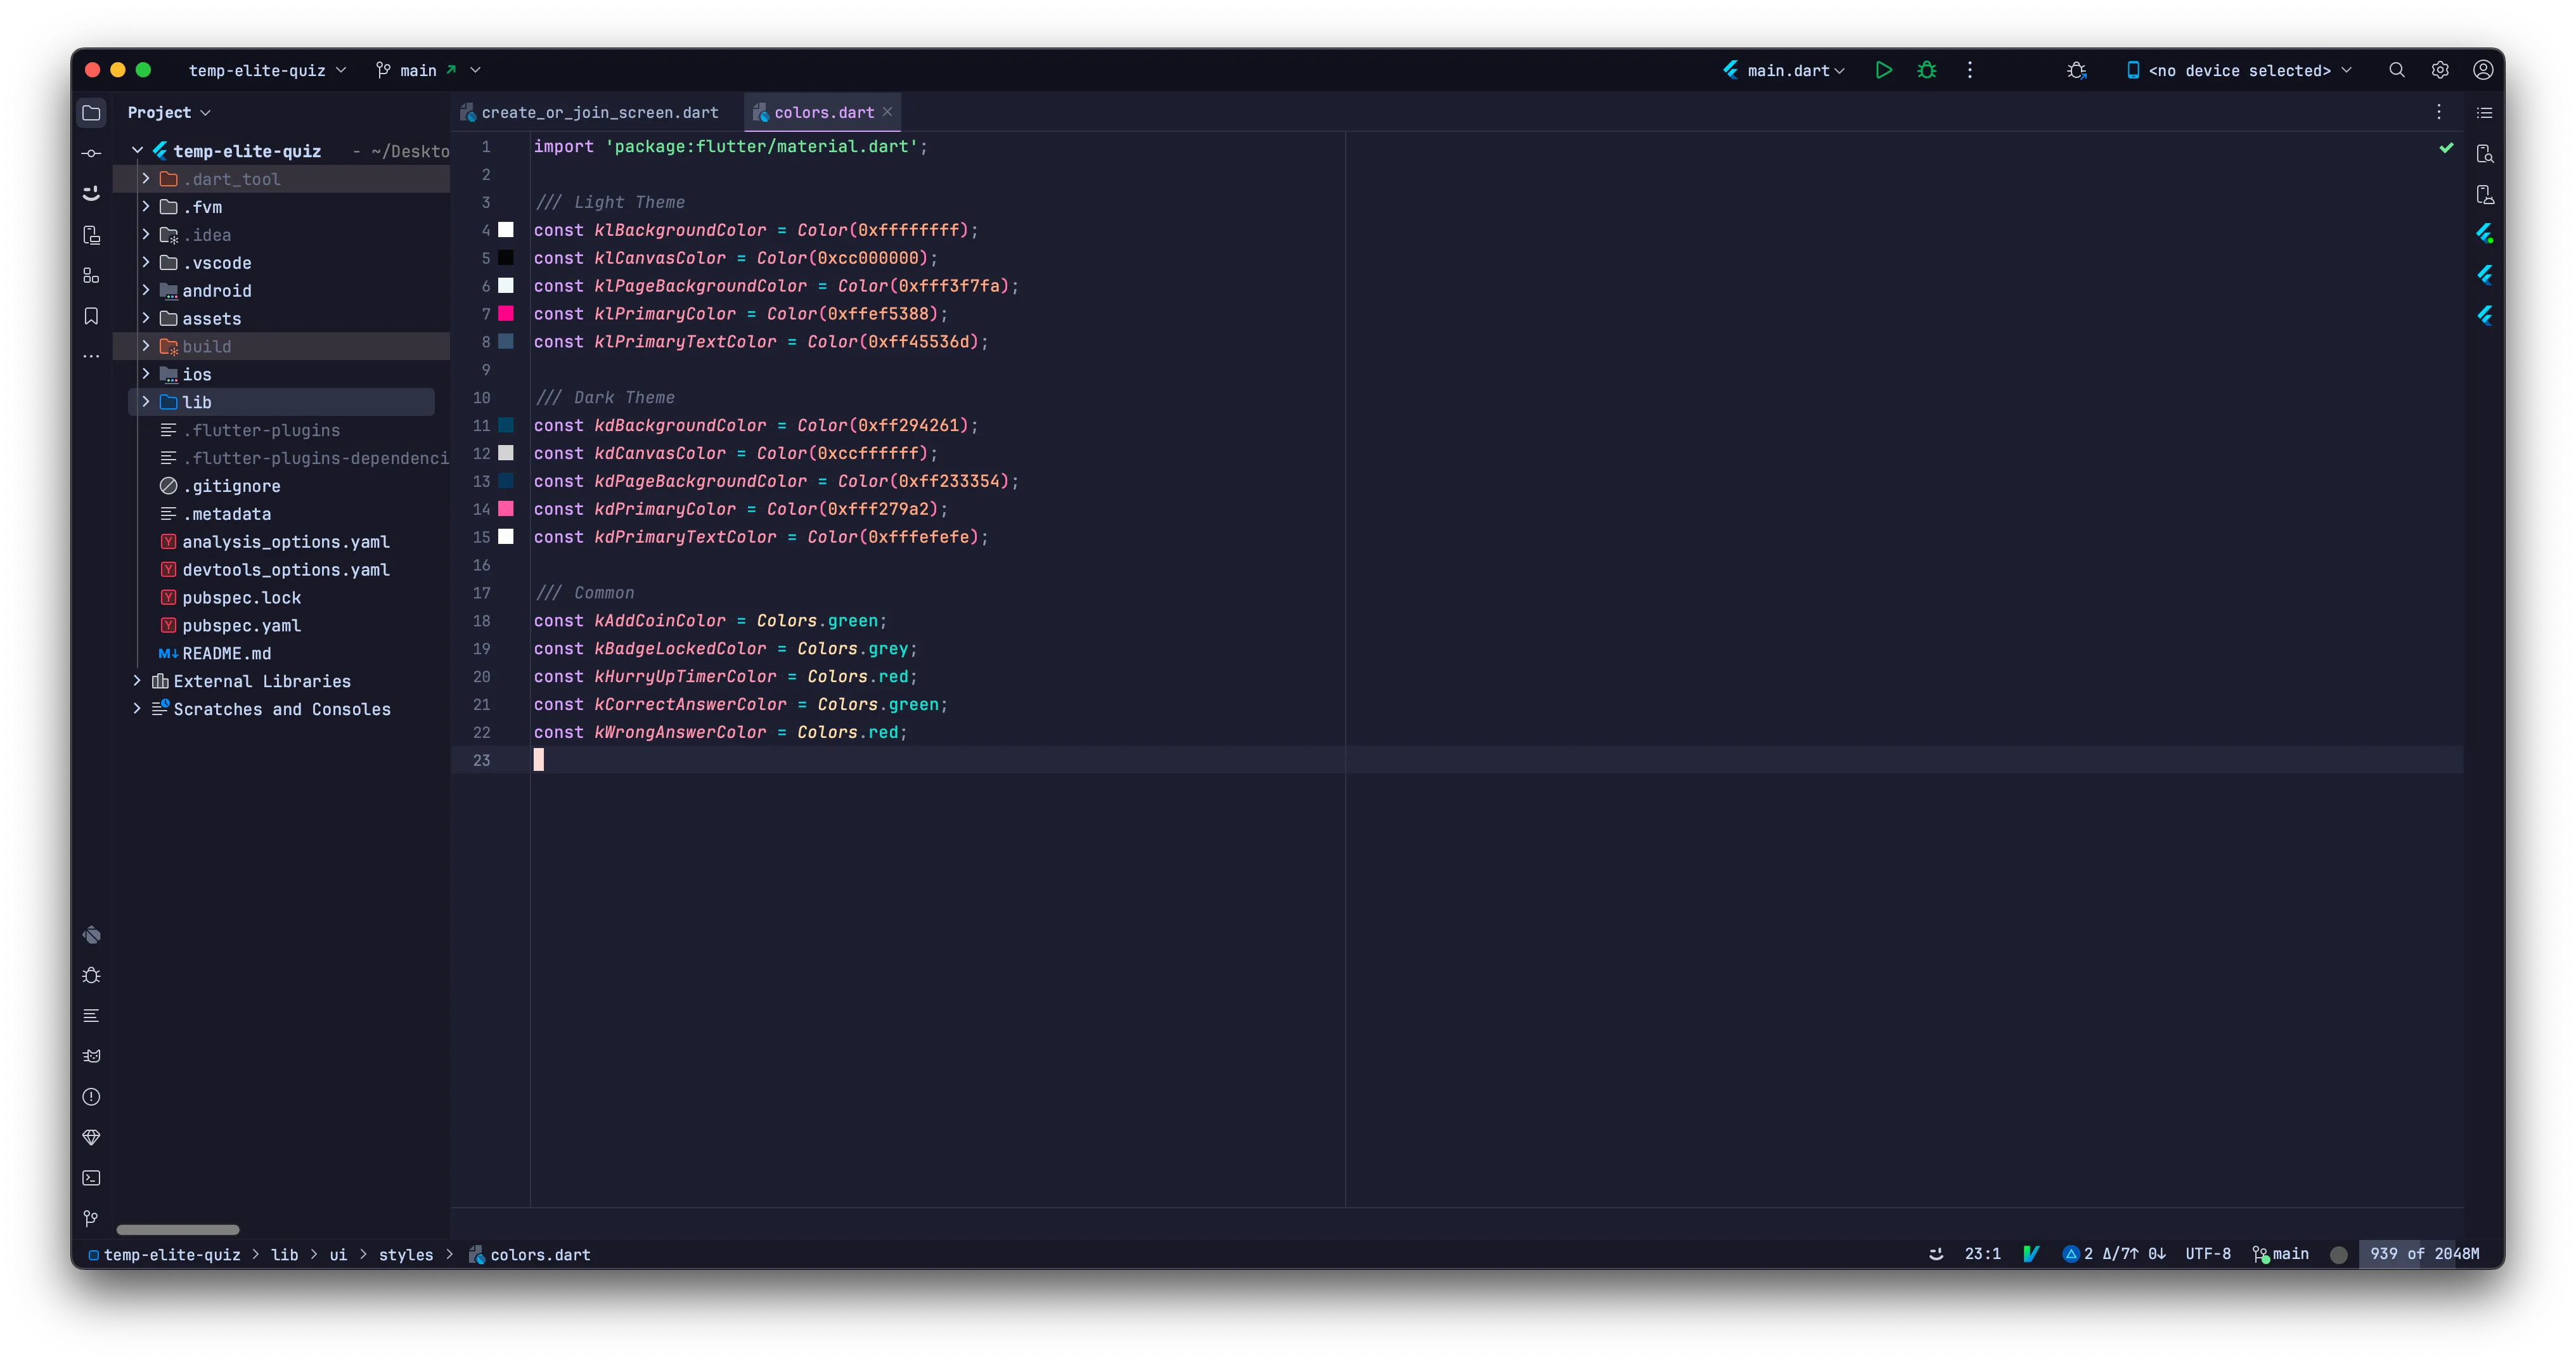Open the Terminal tool window

(91, 1178)
